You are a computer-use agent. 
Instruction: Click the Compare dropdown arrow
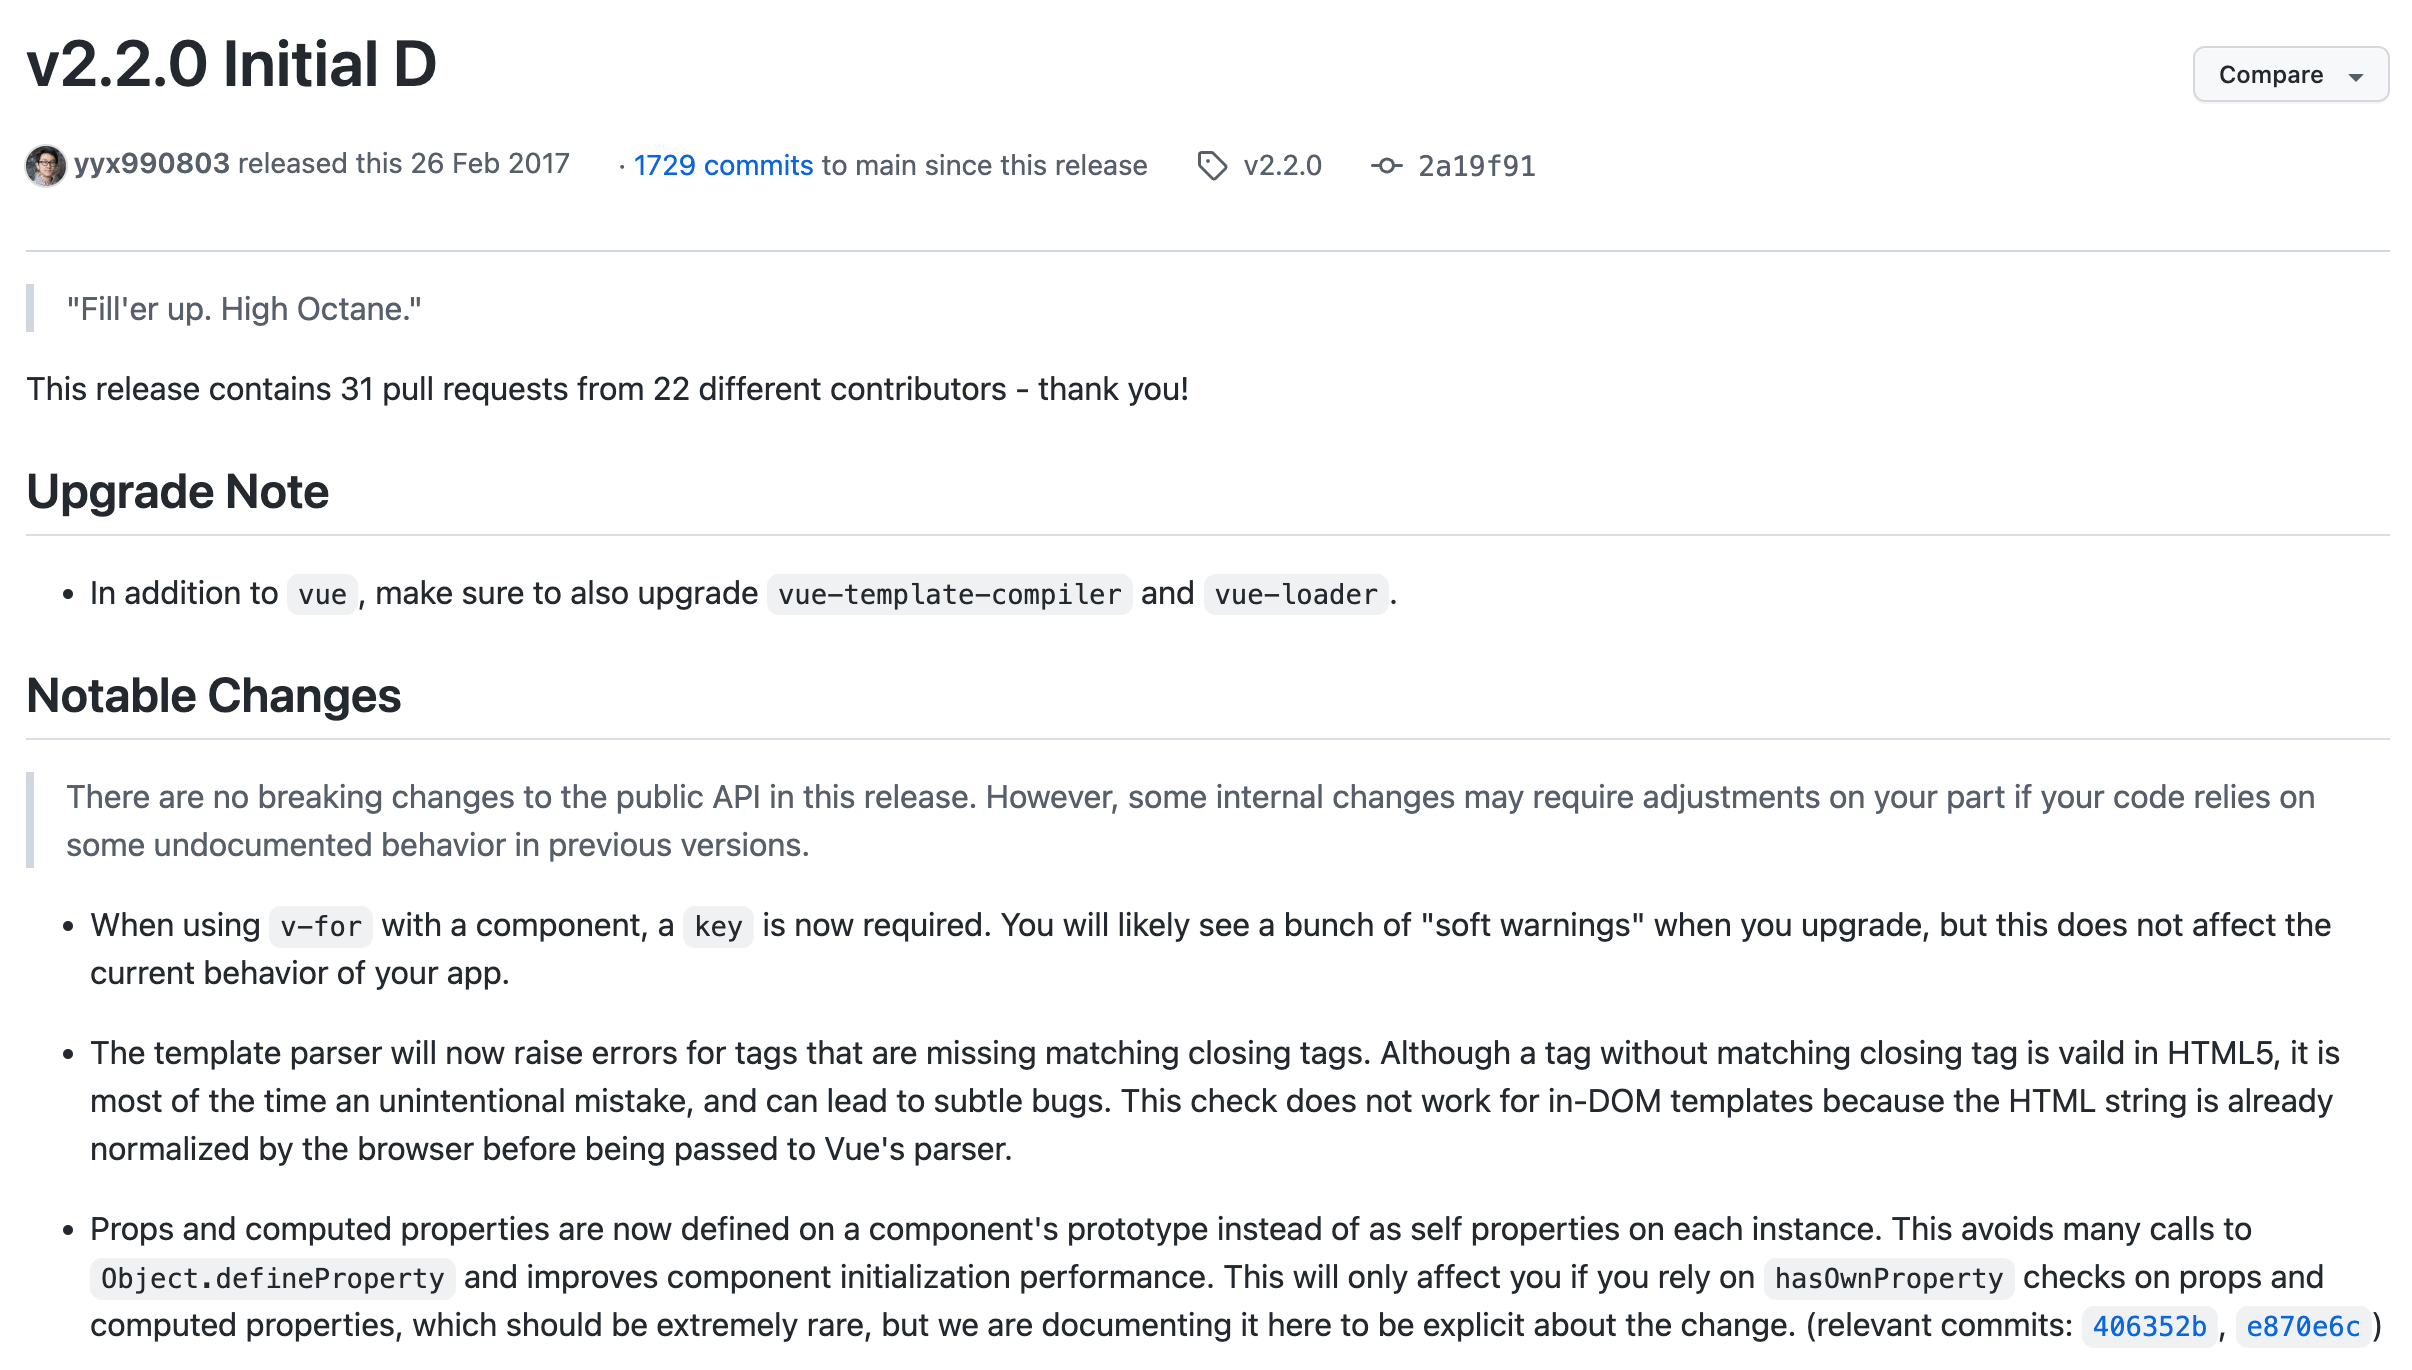(x=2356, y=77)
